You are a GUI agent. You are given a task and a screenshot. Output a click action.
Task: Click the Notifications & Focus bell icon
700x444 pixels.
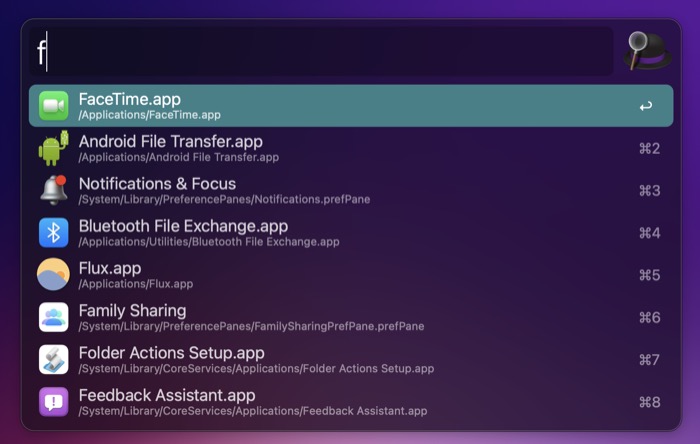(54, 190)
